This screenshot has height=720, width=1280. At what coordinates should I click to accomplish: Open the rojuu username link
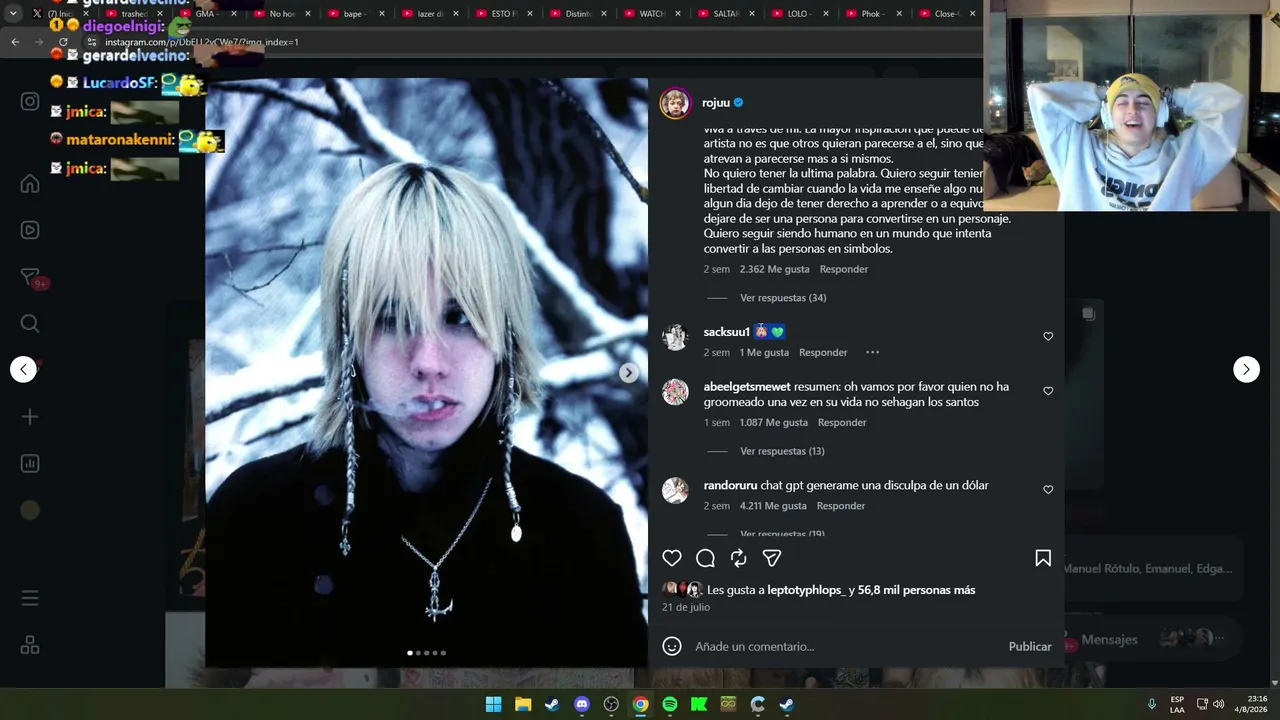(x=716, y=103)
